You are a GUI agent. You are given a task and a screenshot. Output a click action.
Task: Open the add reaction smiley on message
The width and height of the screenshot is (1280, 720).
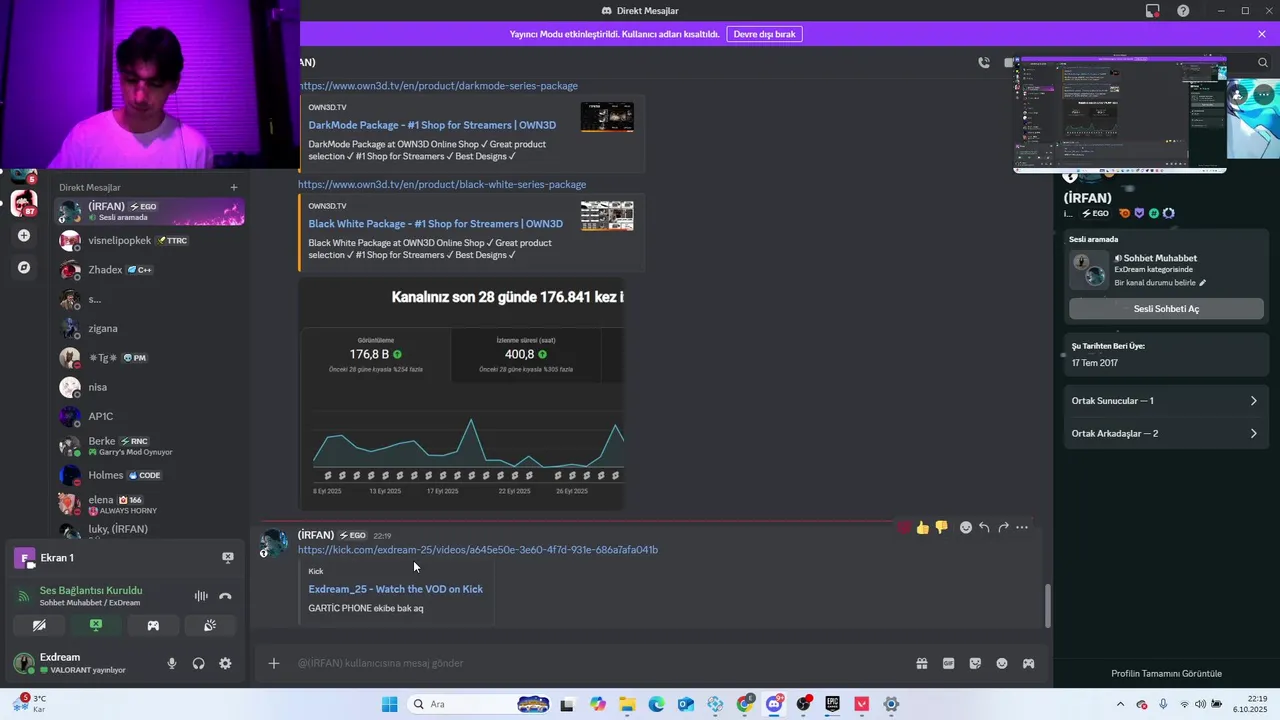coord(966,527)
